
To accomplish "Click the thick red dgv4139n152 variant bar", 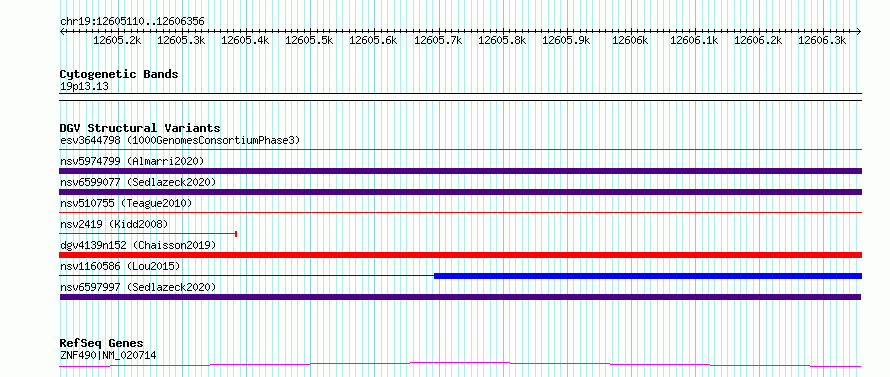I will [x=460, y=255].
